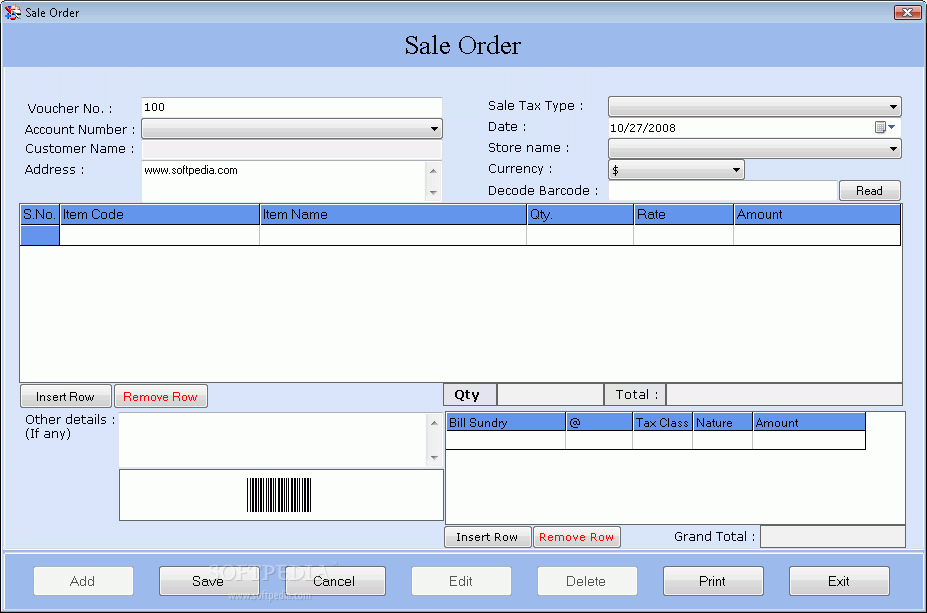
Task: Click the barcode image preview
Action: tap(279, 495)
